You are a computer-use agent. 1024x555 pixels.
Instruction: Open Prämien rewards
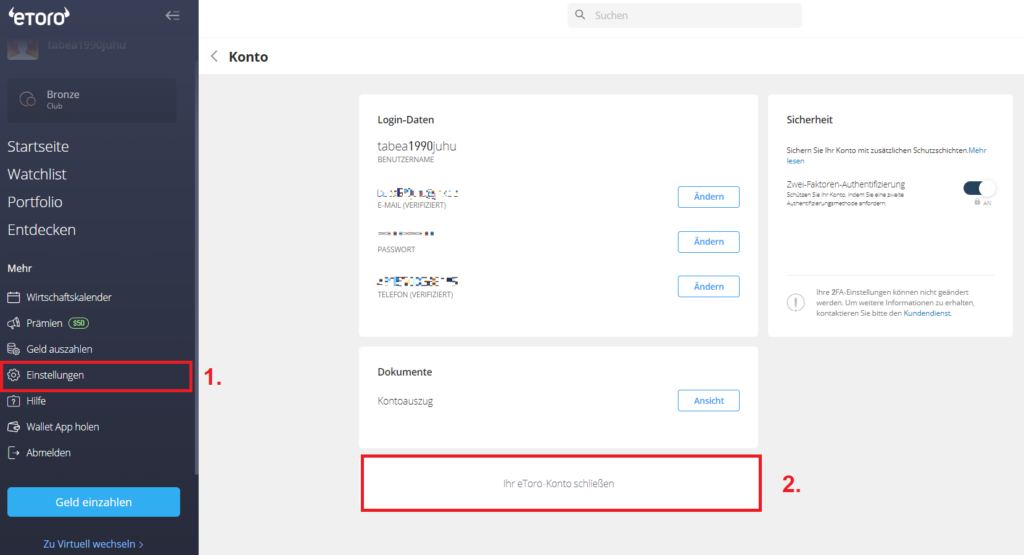click(44, 323)
